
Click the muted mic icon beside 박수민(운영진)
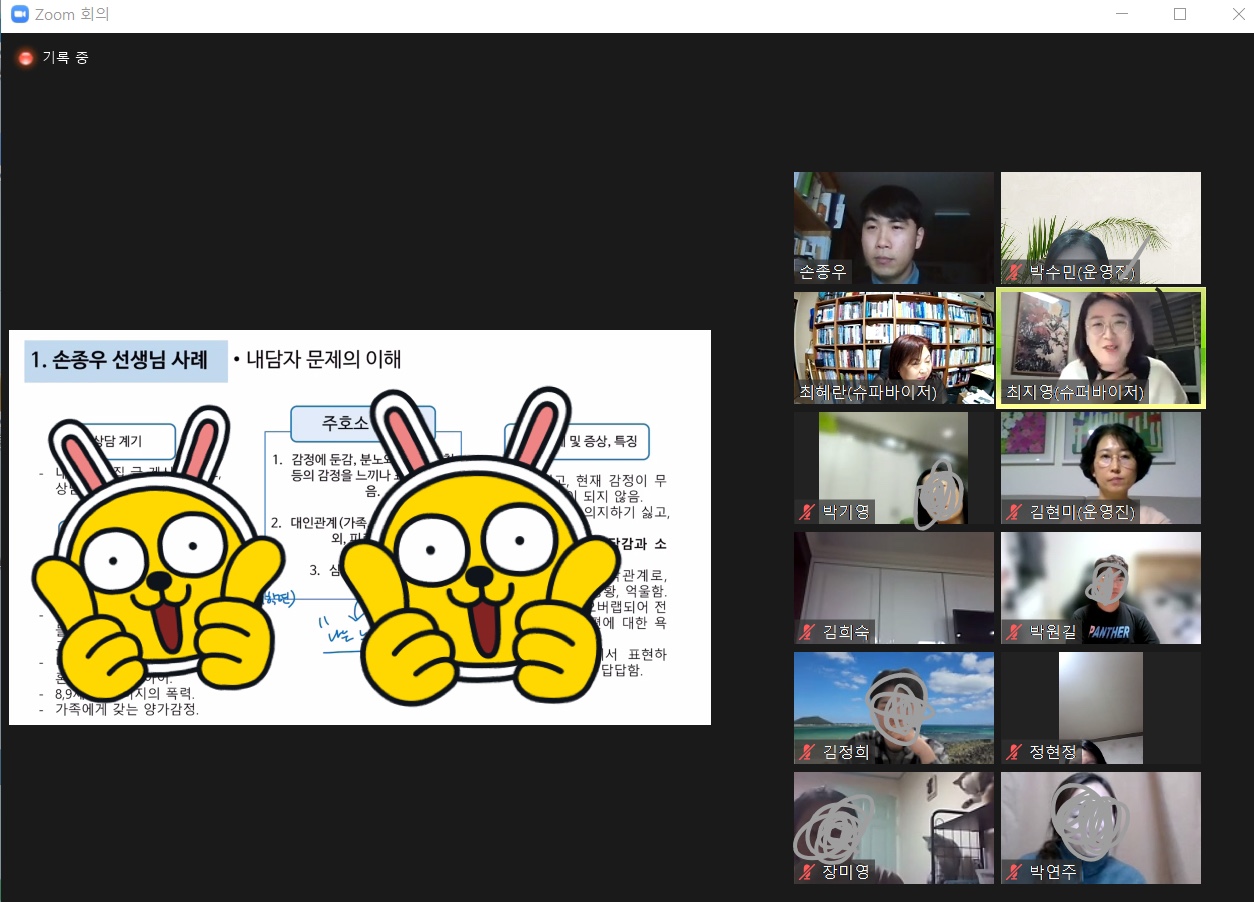tap(1015, 272)
